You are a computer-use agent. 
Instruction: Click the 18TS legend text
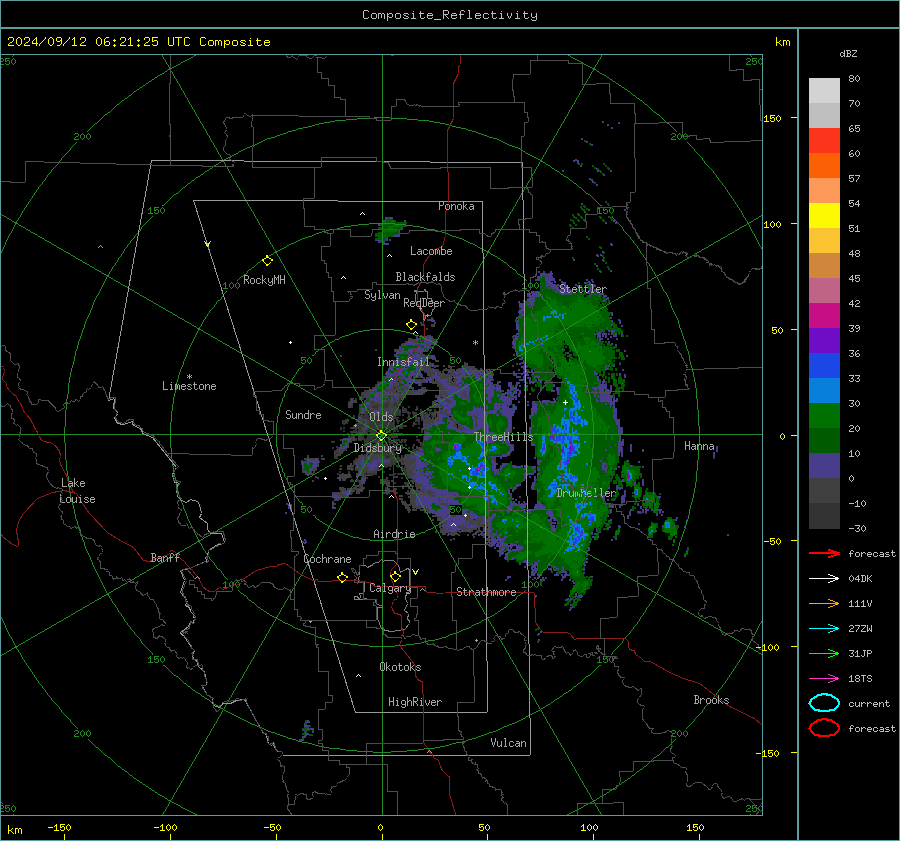click(x=860, y=679)
